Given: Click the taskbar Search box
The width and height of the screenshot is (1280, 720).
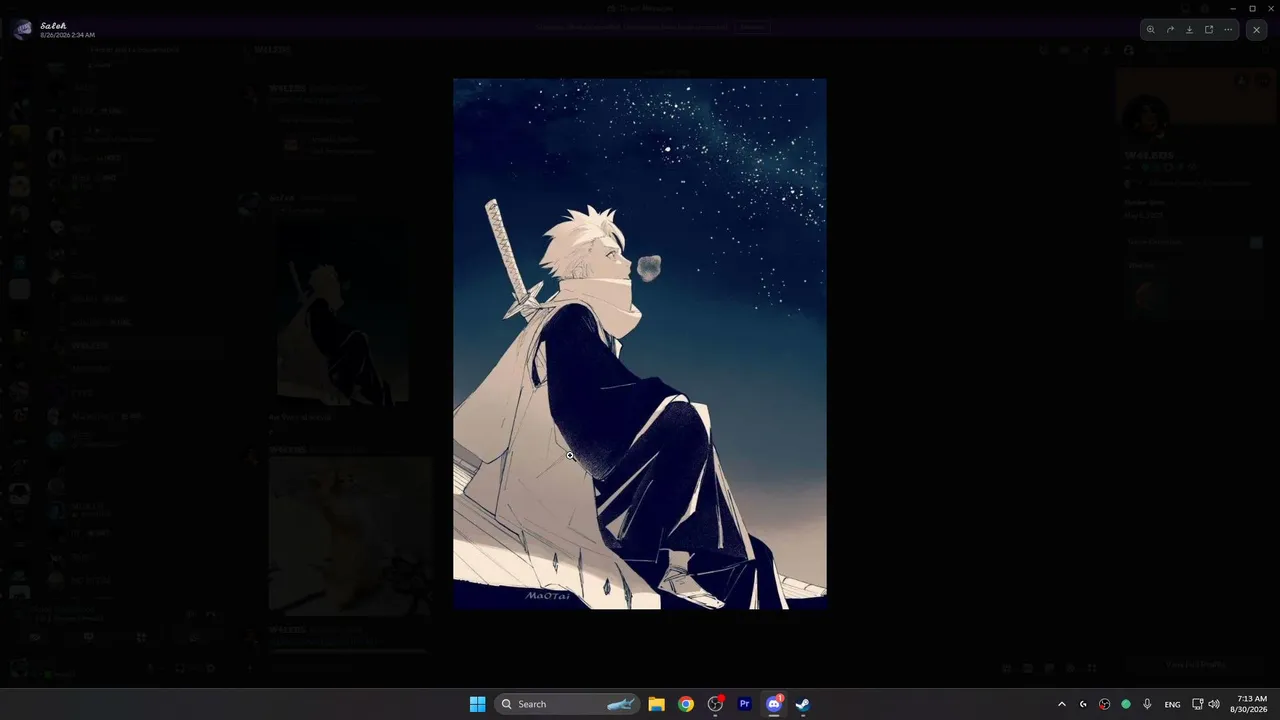Looking at the screenshot, I should pos(568,704).
